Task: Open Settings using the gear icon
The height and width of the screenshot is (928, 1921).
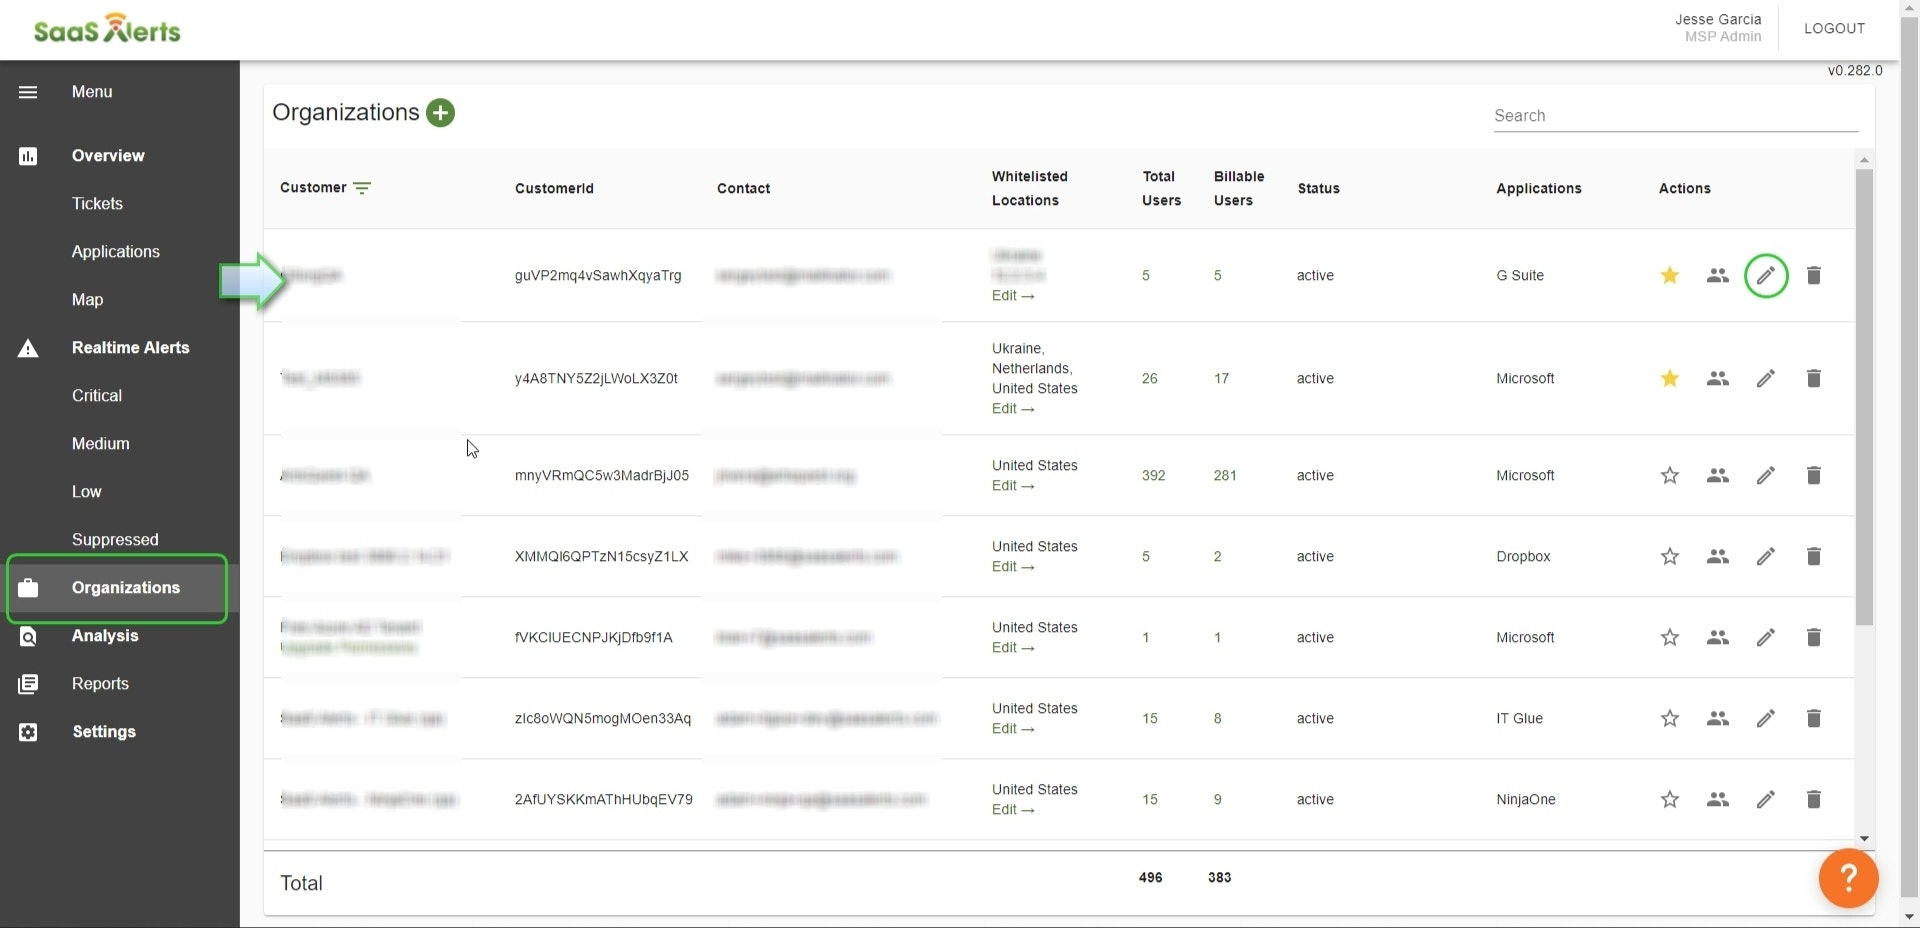Action: tap(28, 732)
